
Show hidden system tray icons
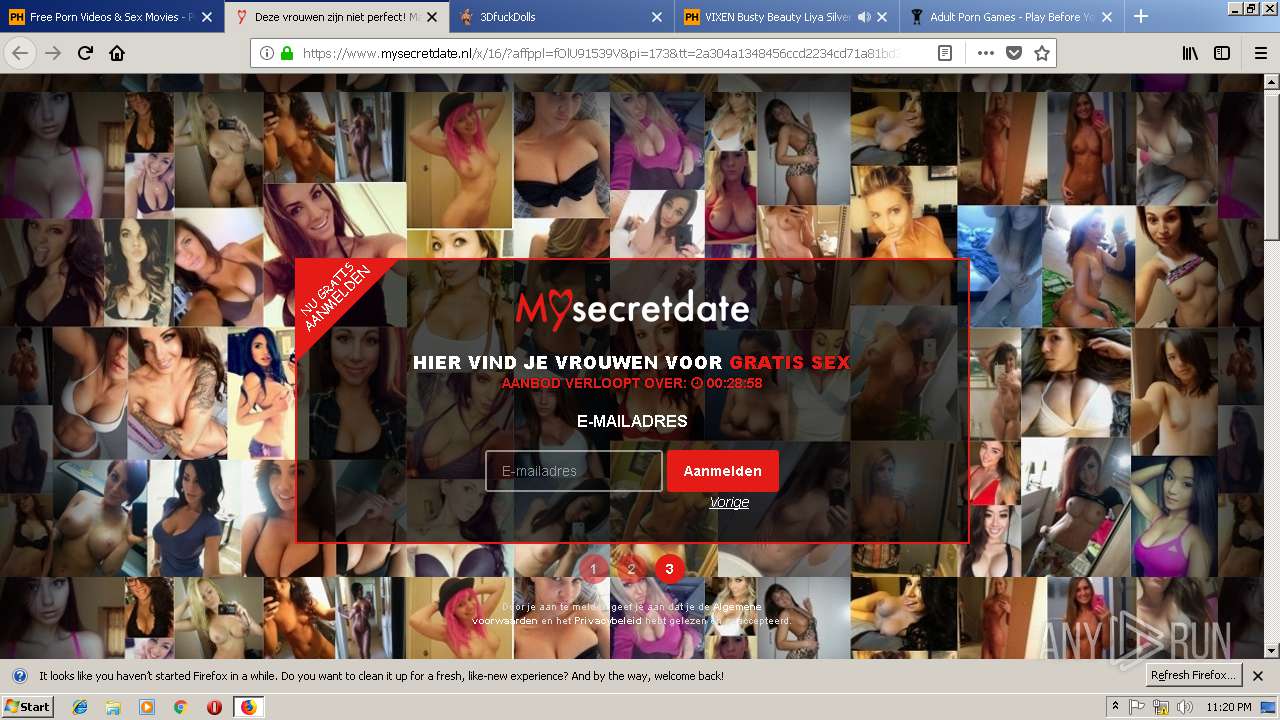(x=1115, y=707)
